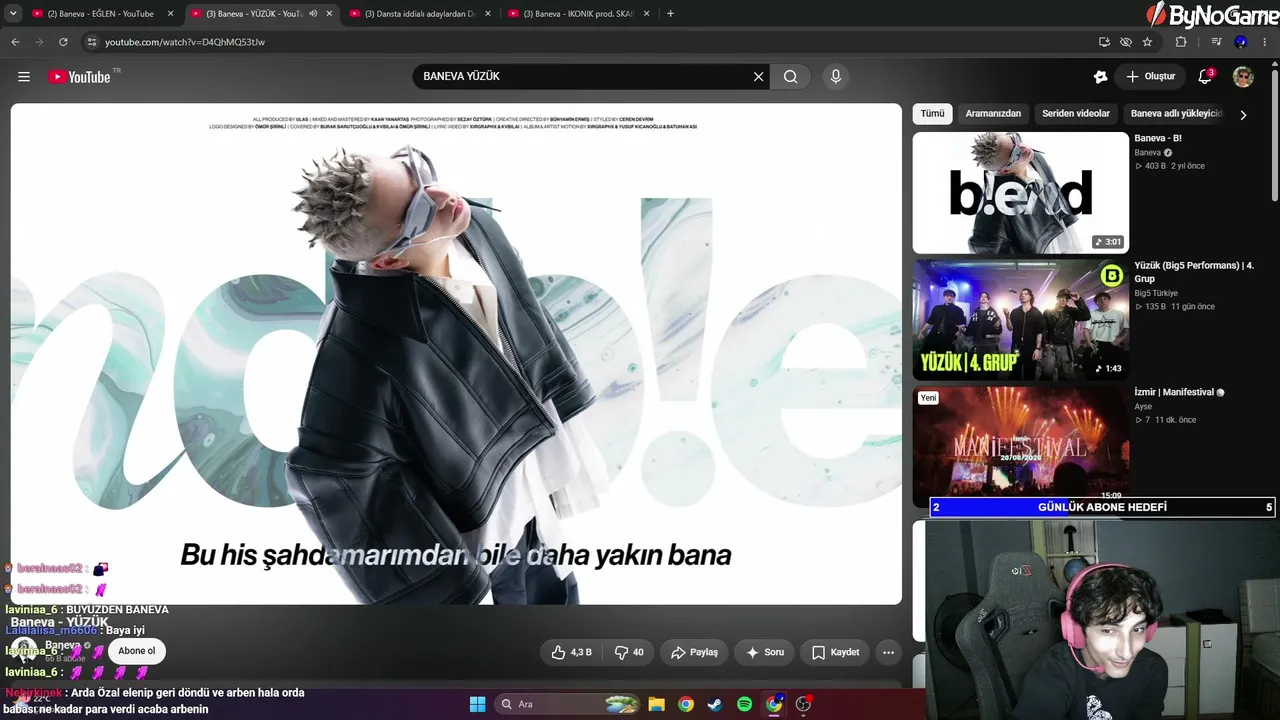
Task: Focus the browser address bar URL
Action: tap(185, 42)
